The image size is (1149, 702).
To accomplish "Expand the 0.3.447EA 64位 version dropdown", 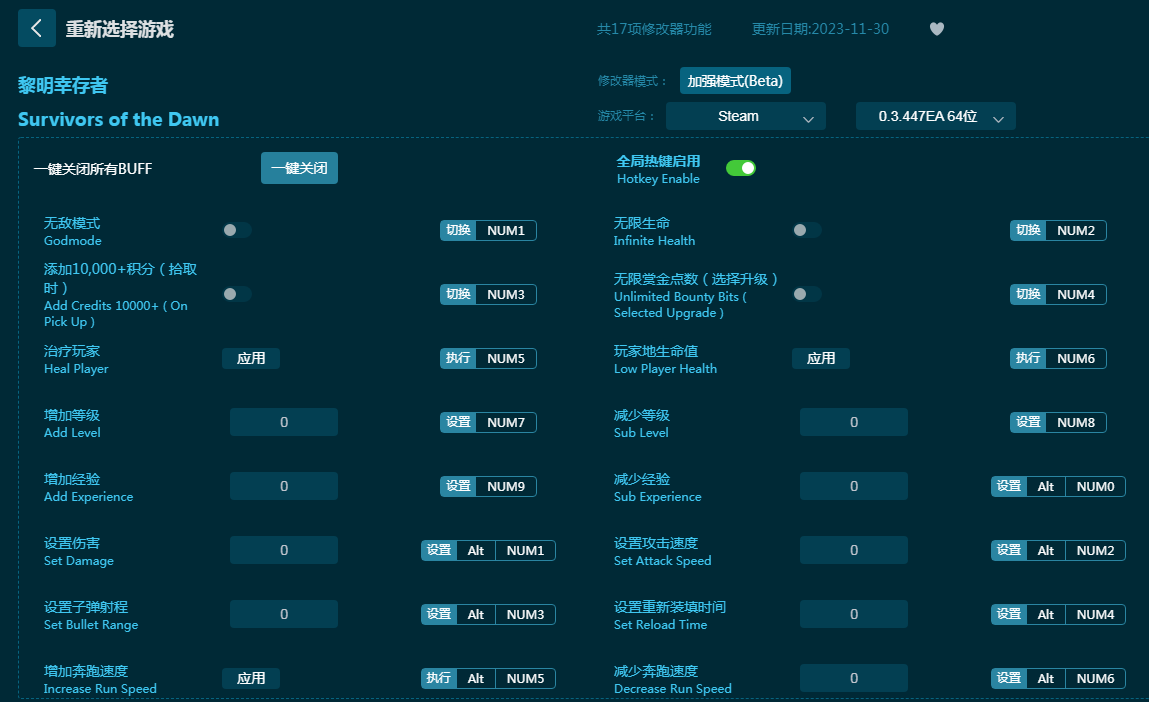I will coord(935,116).
